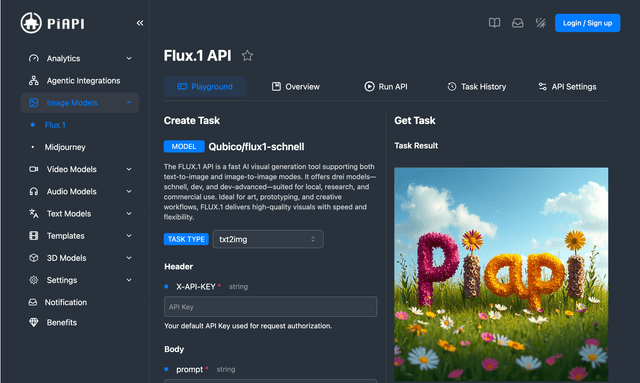Expand the Settings menu chevron

(x=129, y=280)
